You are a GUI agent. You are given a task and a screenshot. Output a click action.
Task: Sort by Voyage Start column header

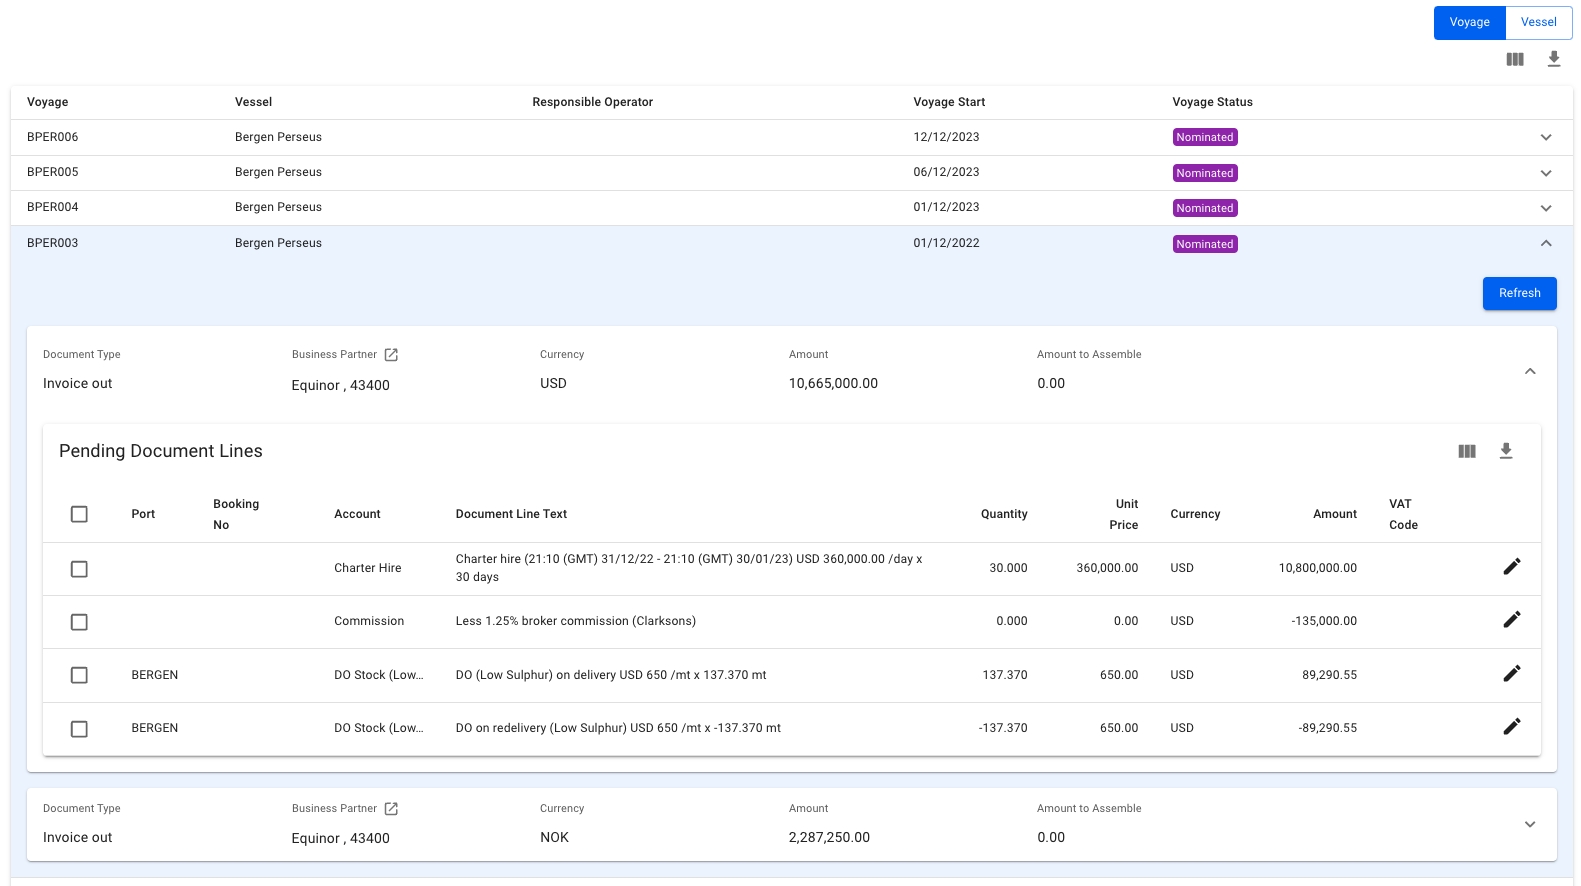[948, 102]
